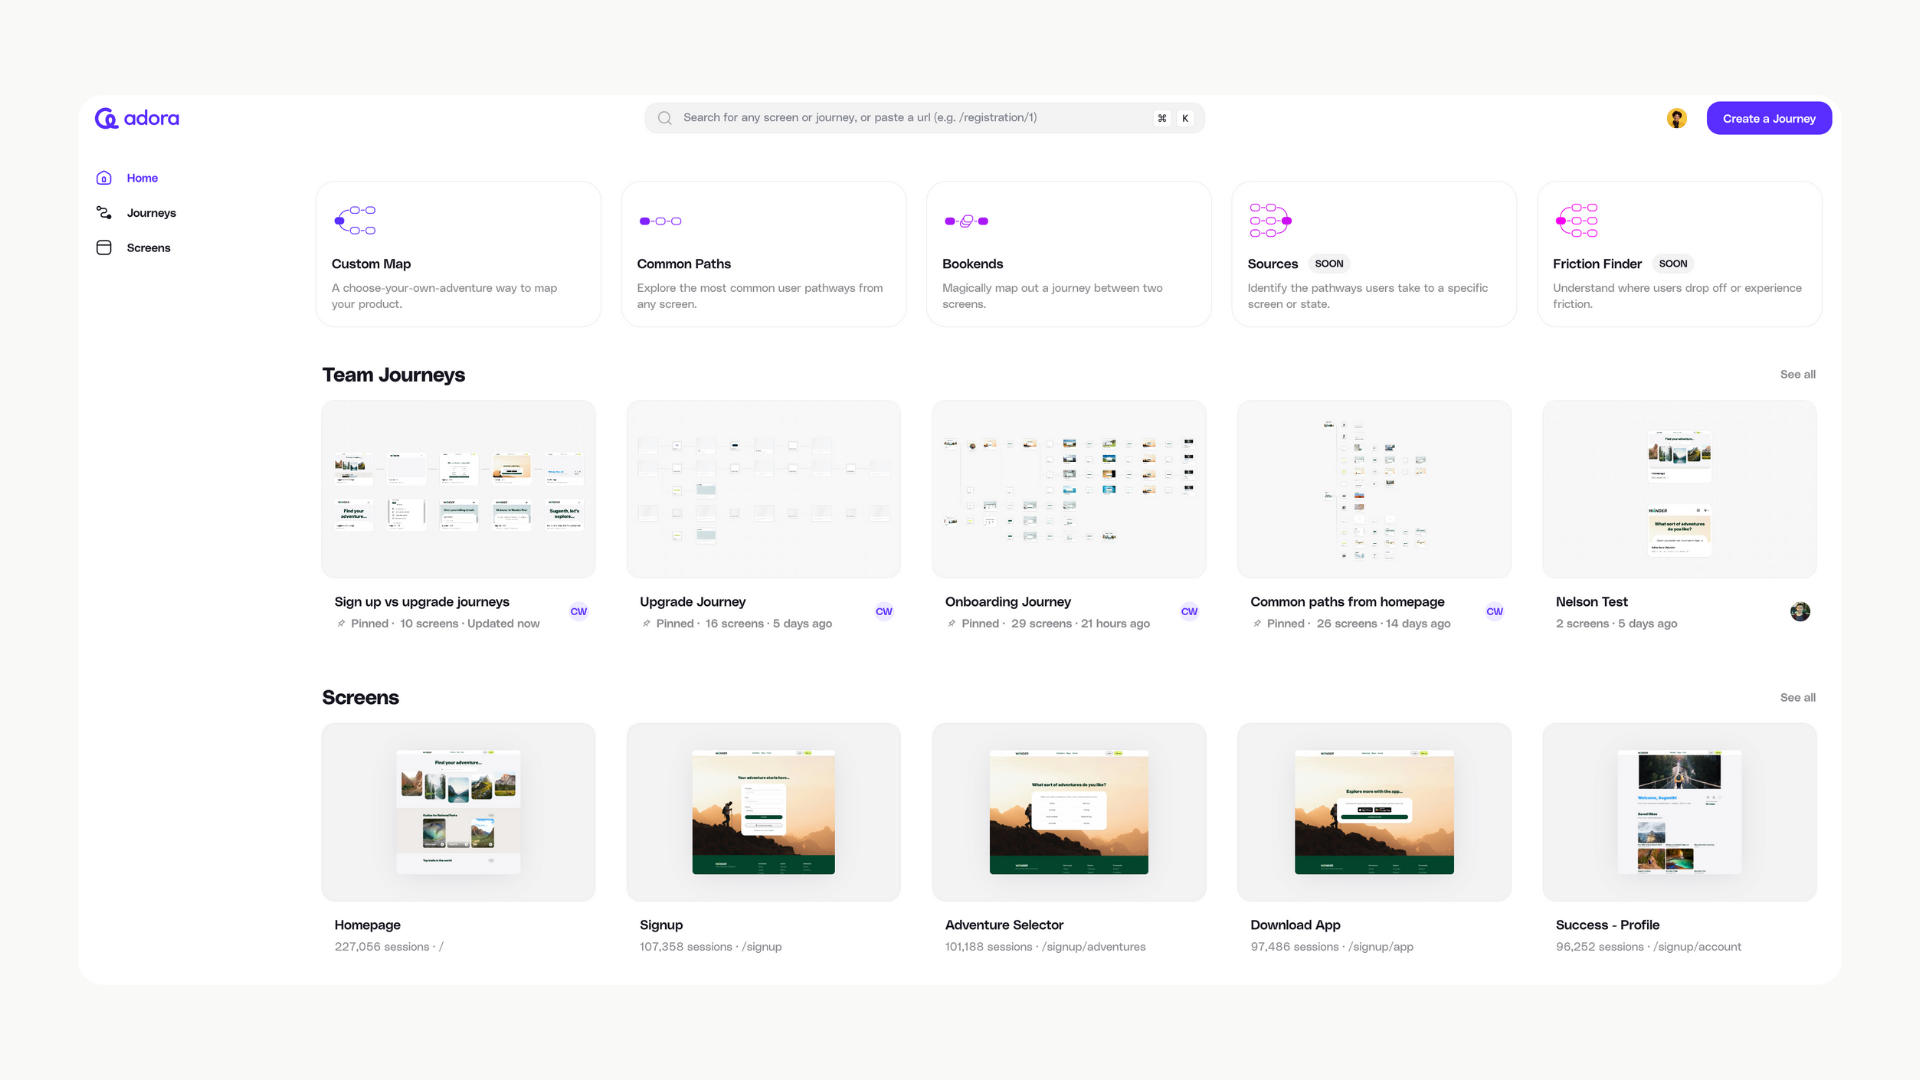Image resolution: width=1920 pixels, height=1080 pixels.
Task: Open the Nelson Test thumbnail
Action: [x=1679, y=489]
